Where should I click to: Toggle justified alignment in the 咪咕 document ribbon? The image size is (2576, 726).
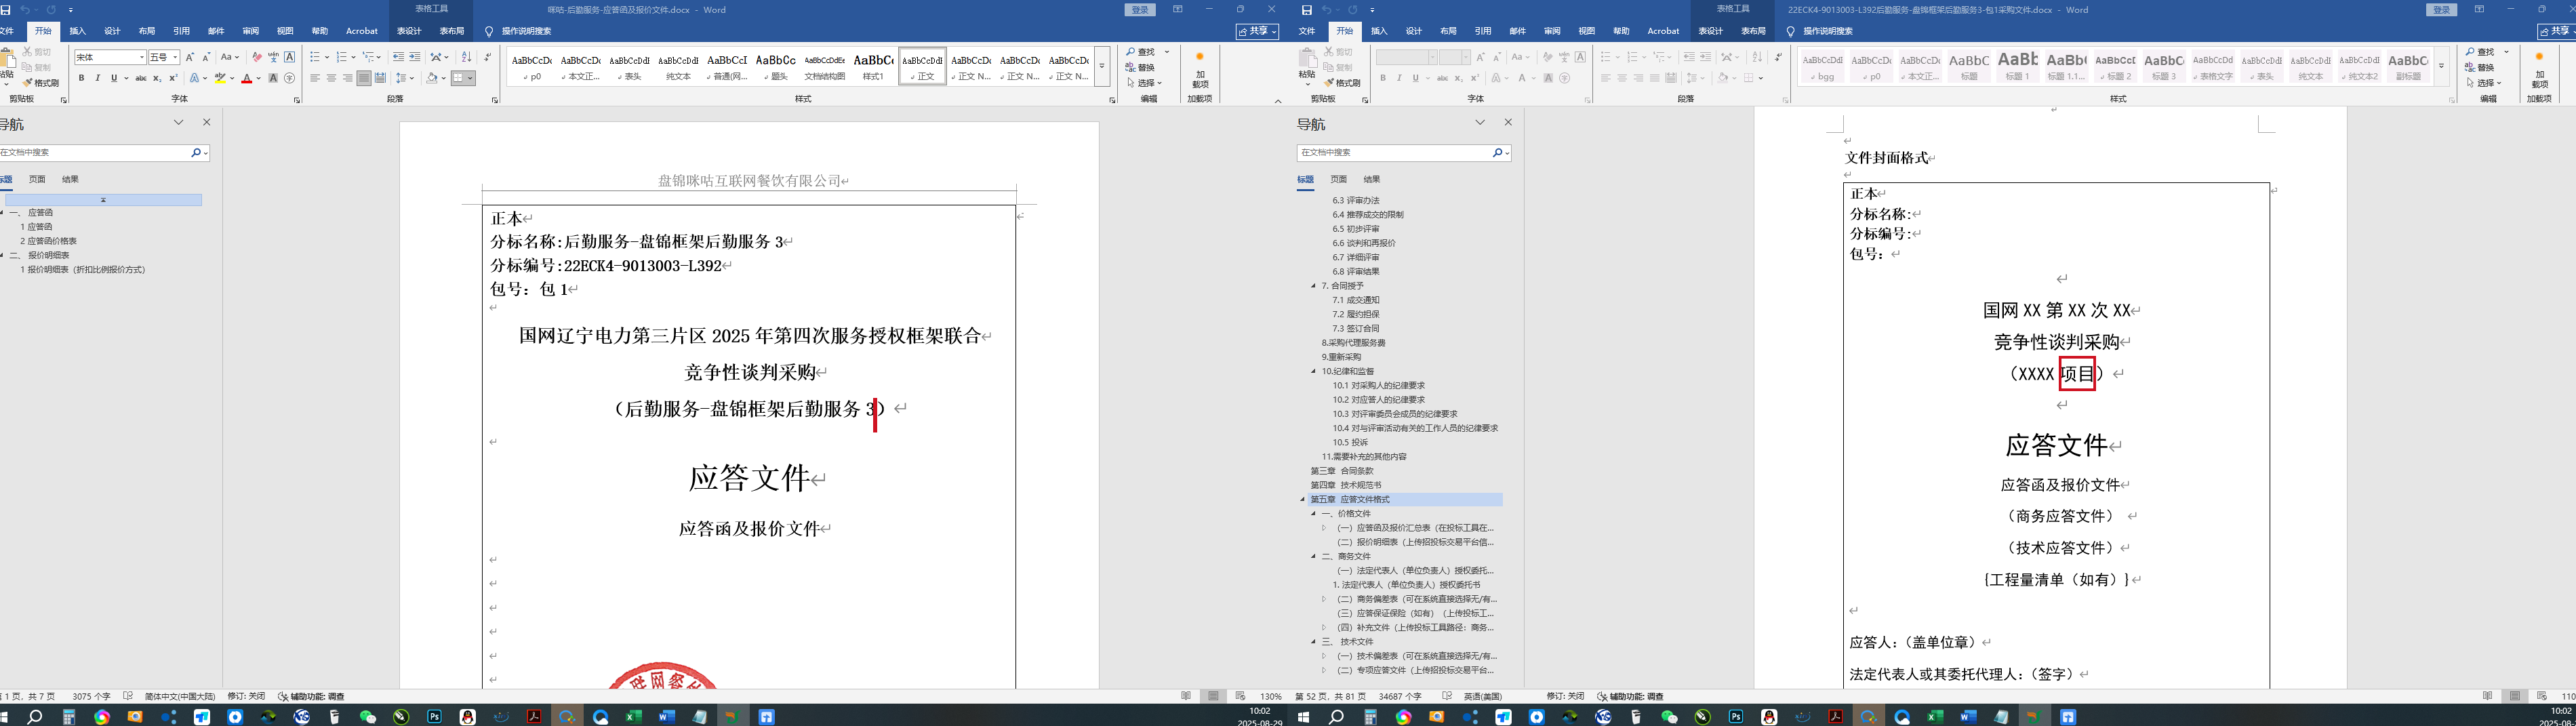364,78
